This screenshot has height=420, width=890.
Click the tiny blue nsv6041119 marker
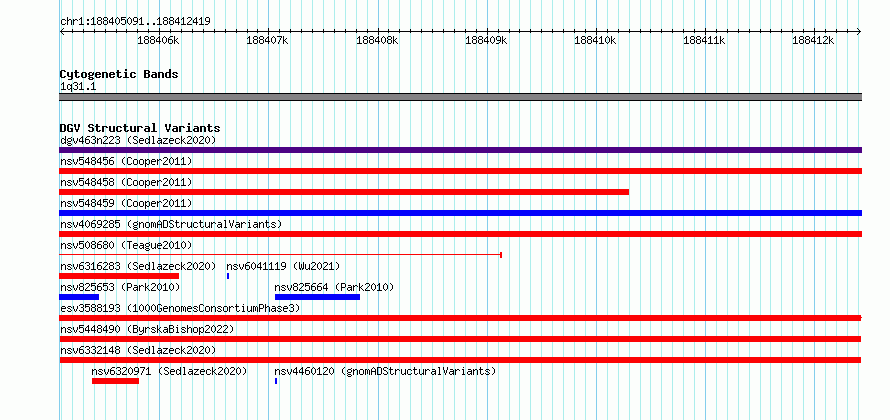pos(228,276)
